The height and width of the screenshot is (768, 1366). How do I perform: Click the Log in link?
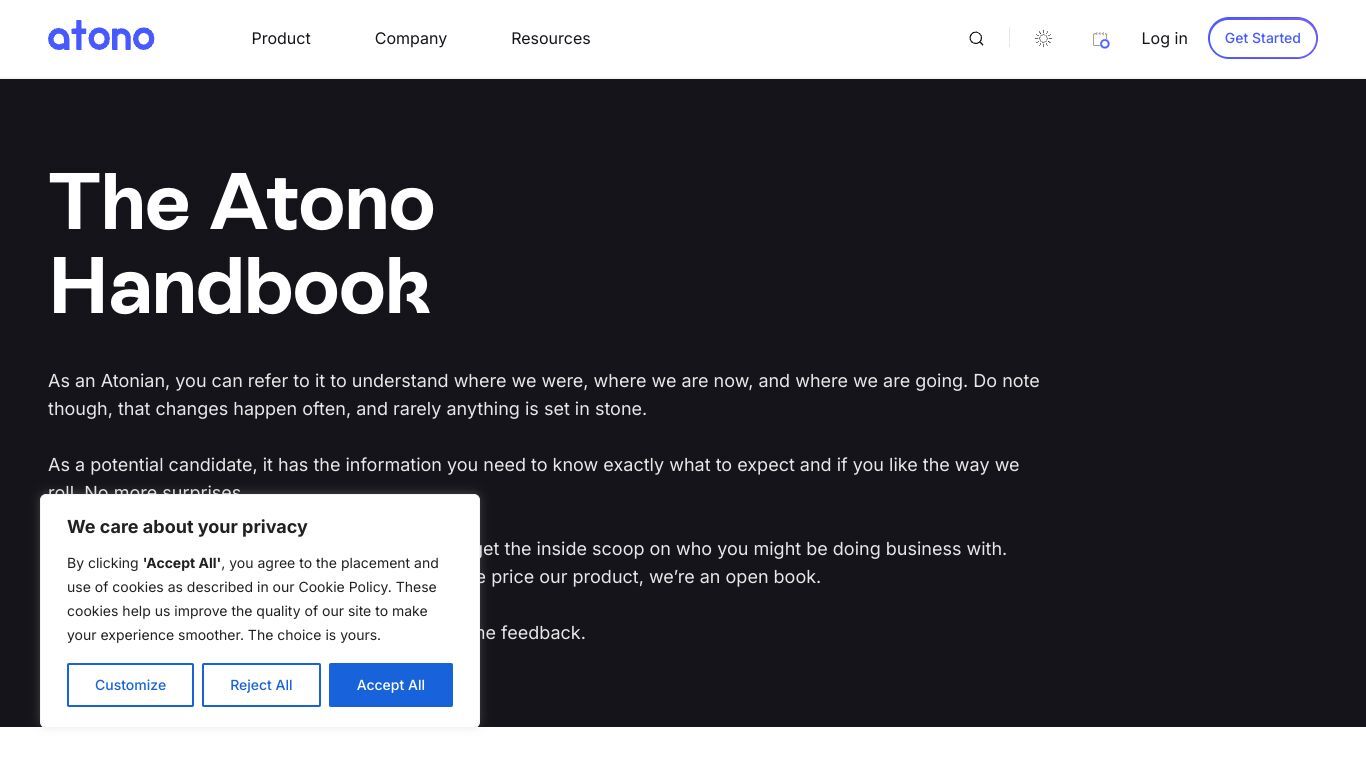[x=1164, y=38]
